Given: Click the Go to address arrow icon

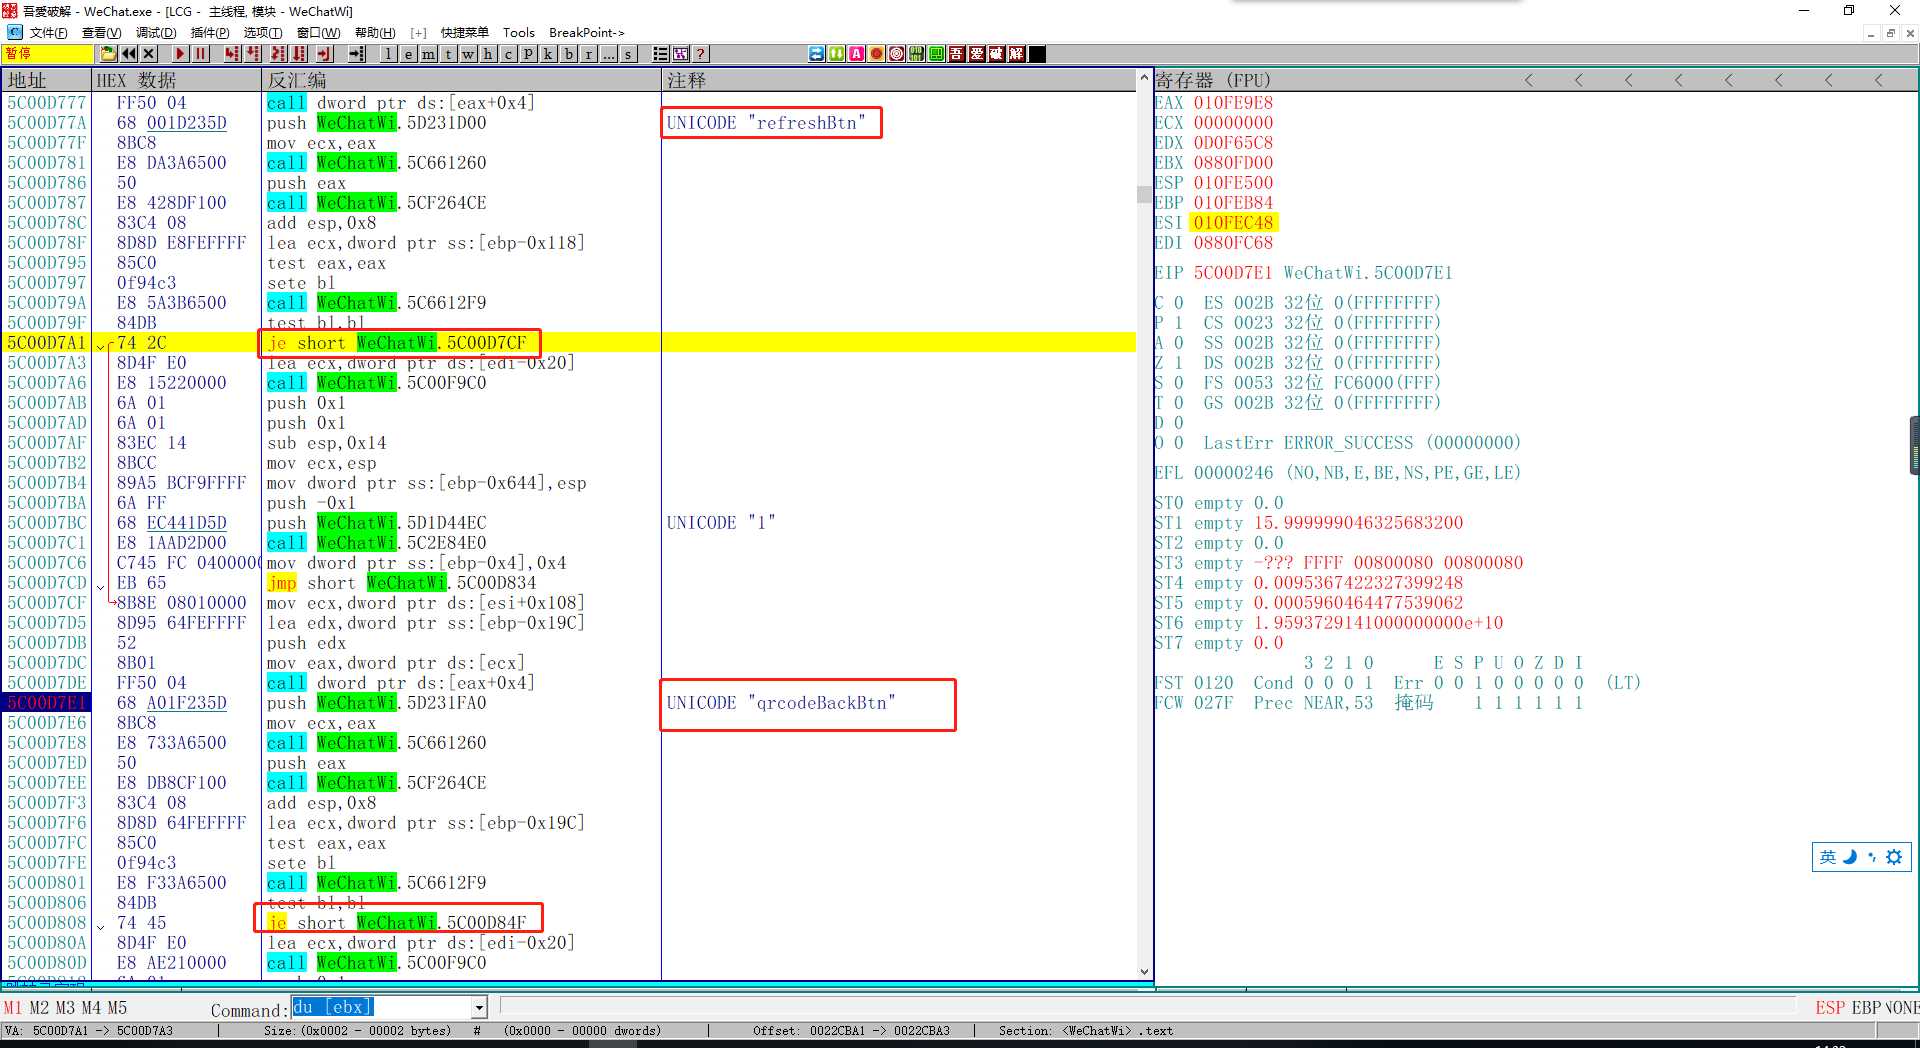Looking at the screenshot, I should click(357, 54).
